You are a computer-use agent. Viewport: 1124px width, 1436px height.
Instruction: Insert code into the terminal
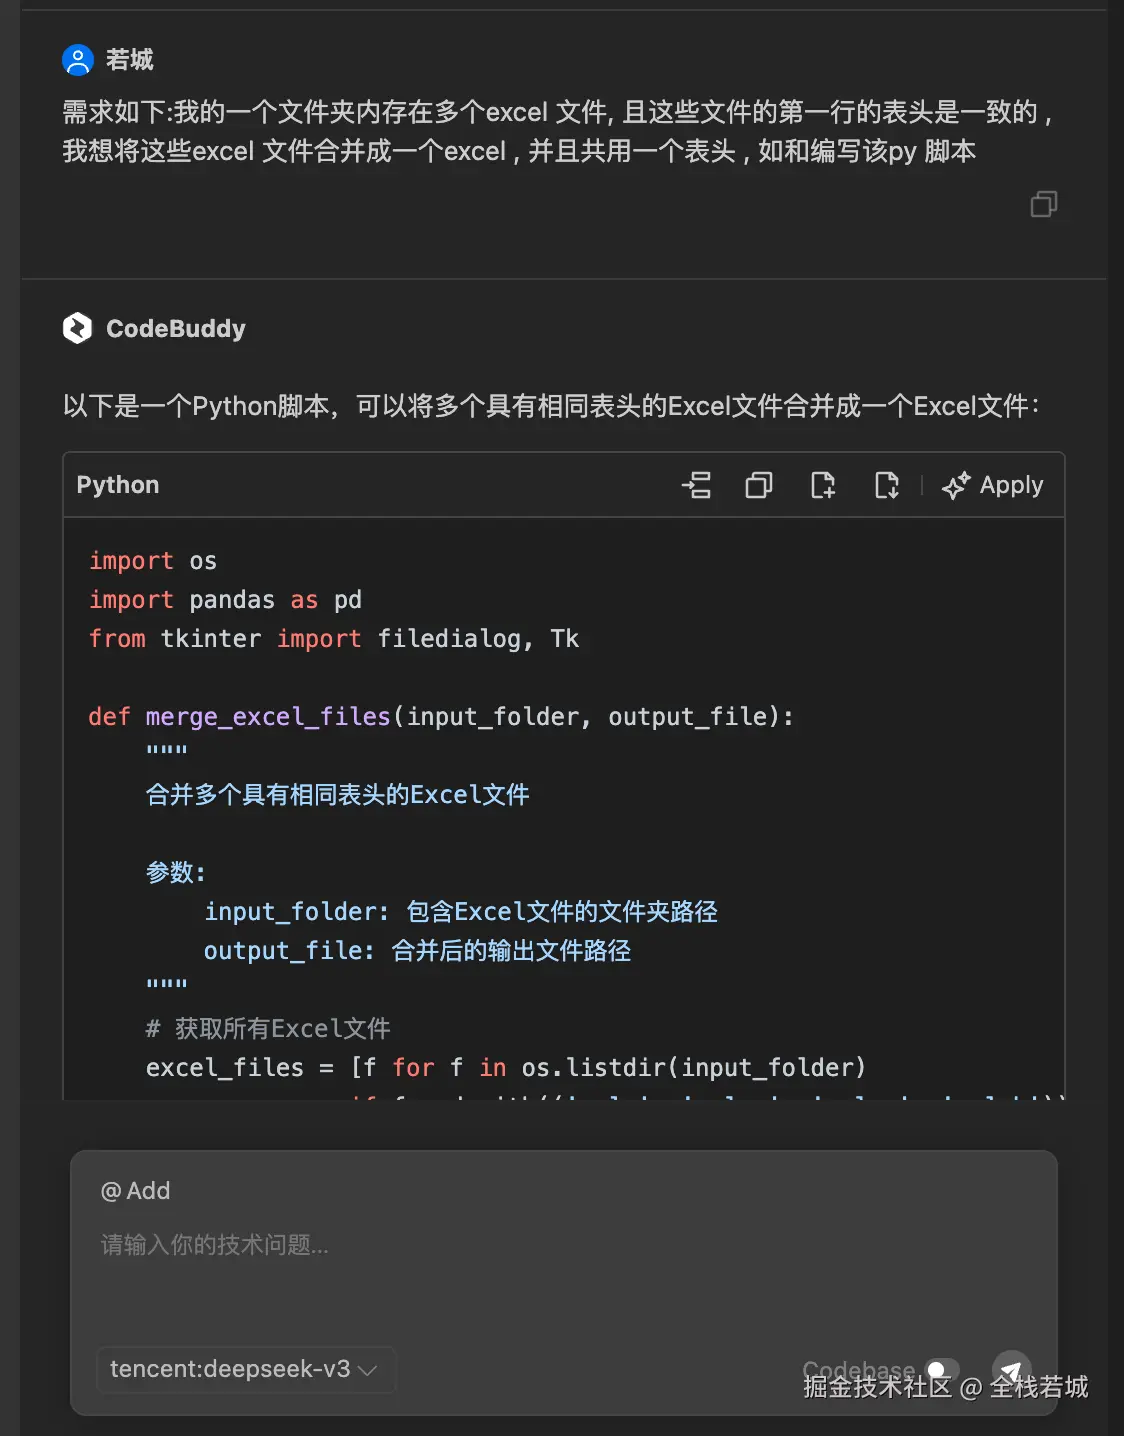[x=697, y=485]
